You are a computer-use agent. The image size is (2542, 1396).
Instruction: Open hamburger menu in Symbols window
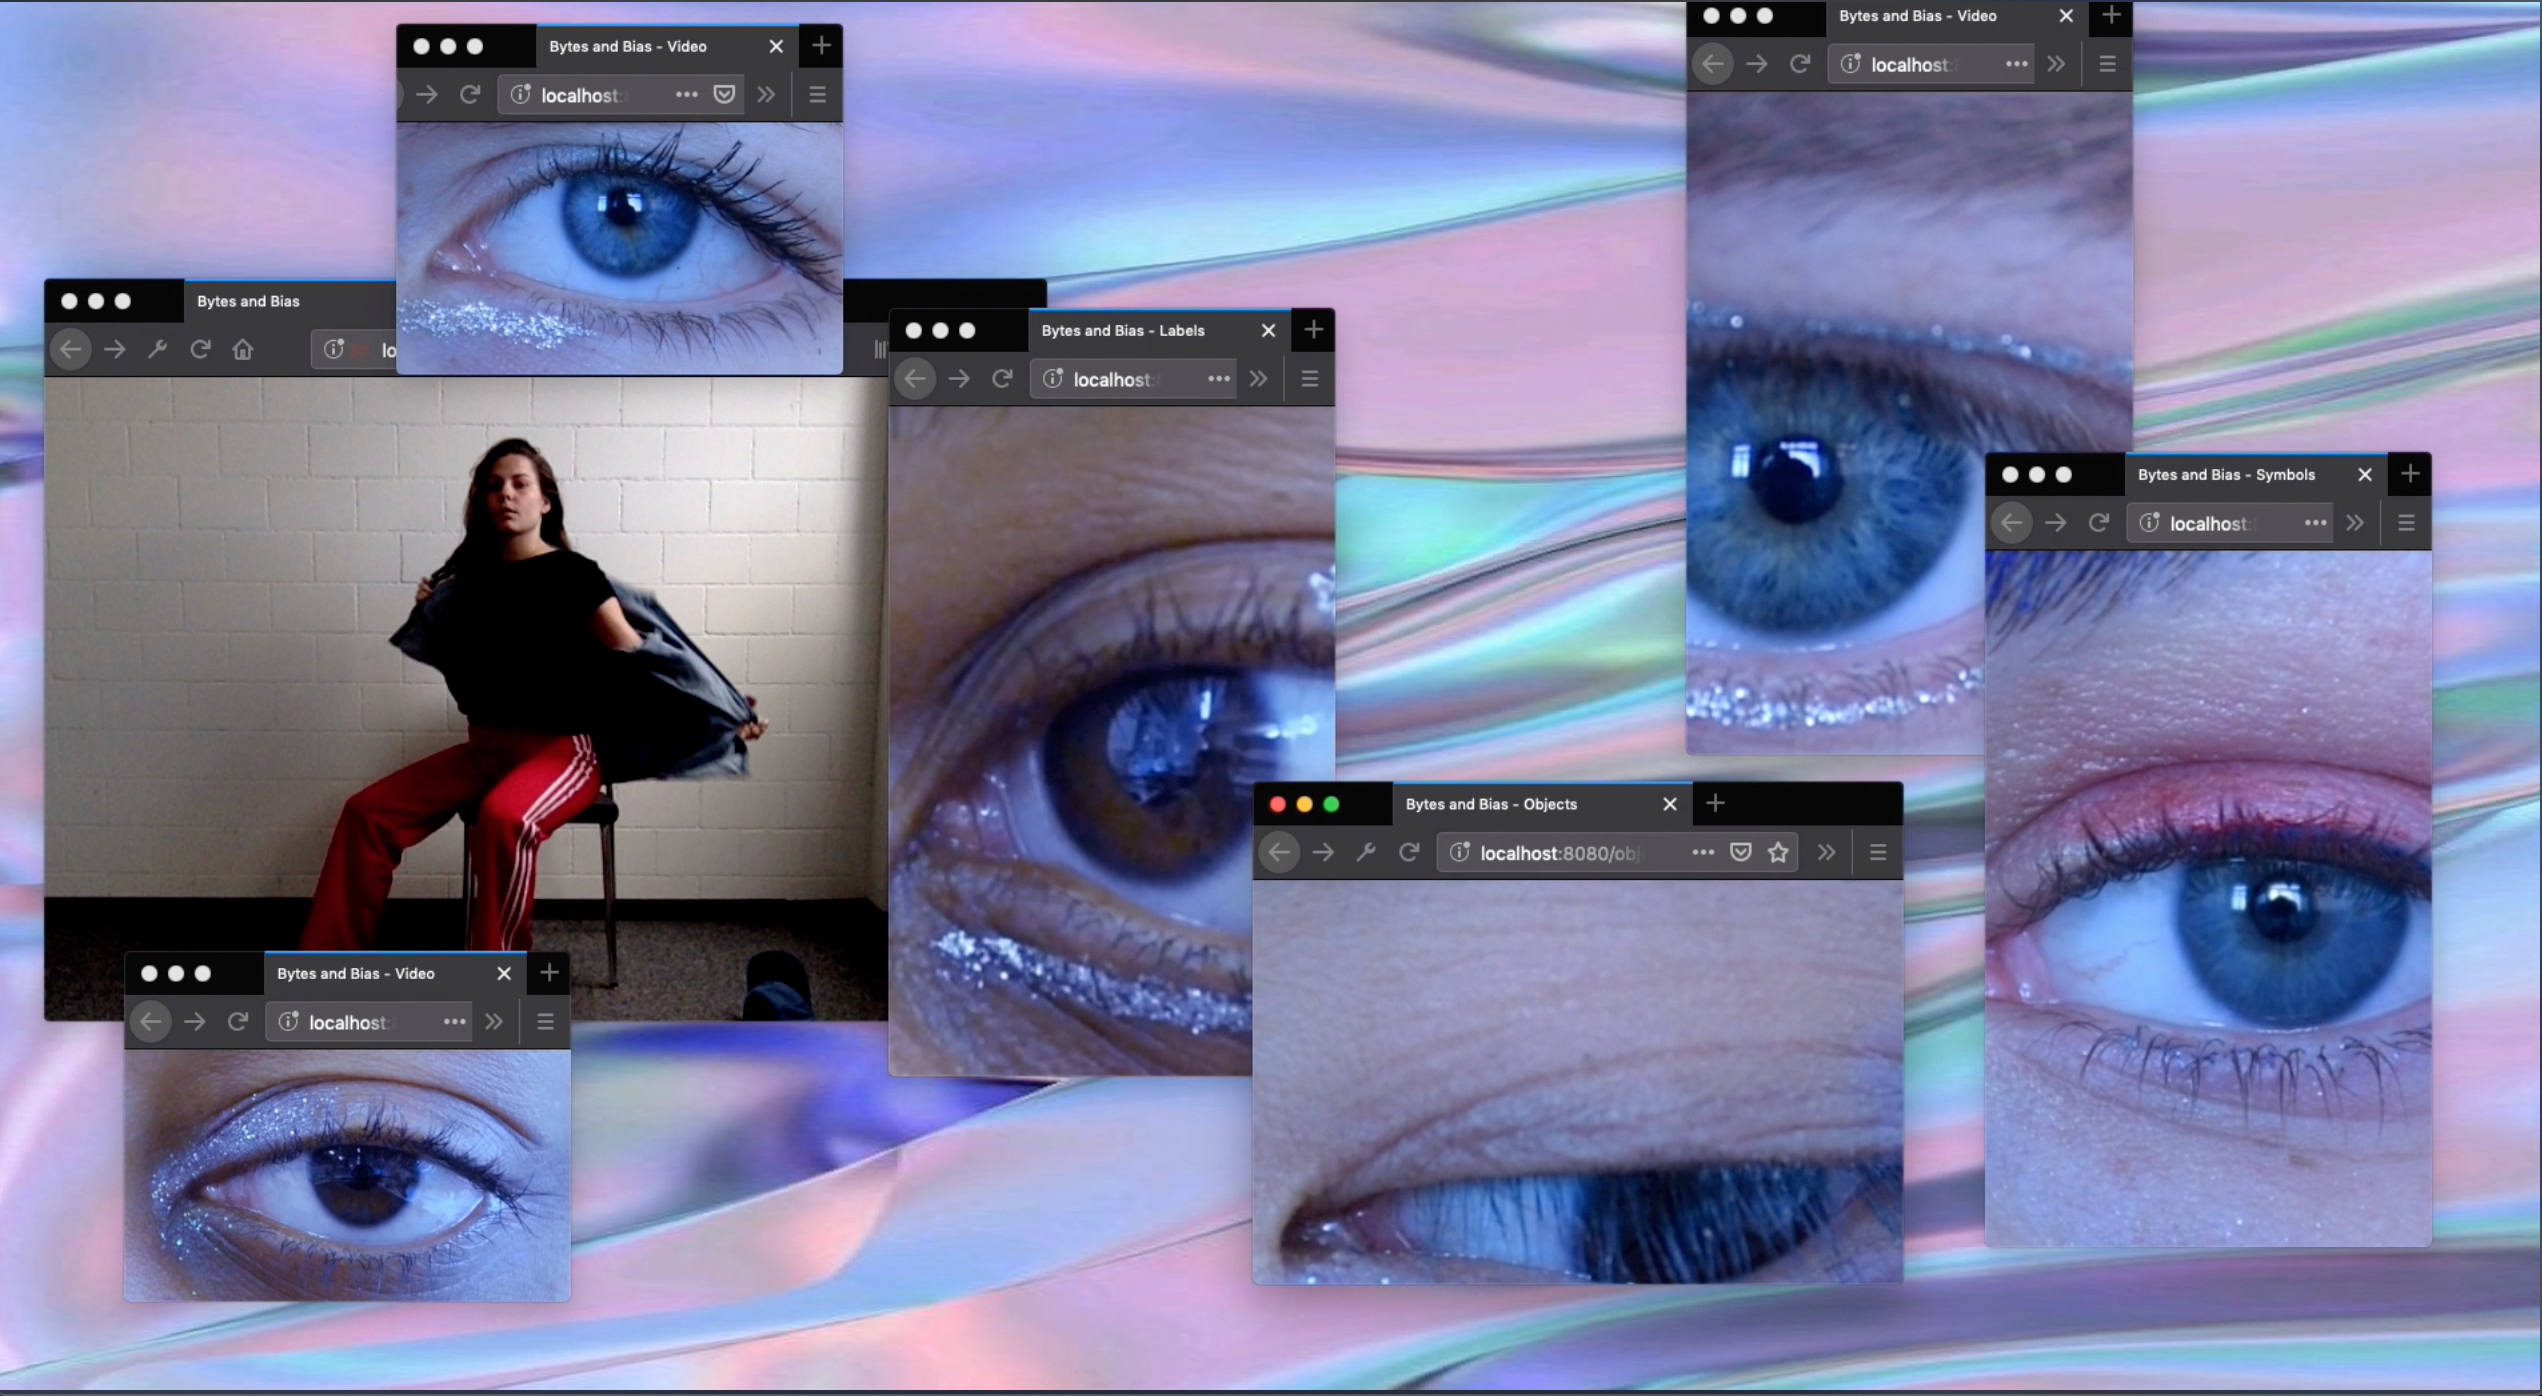click(x=2406, y=523)
